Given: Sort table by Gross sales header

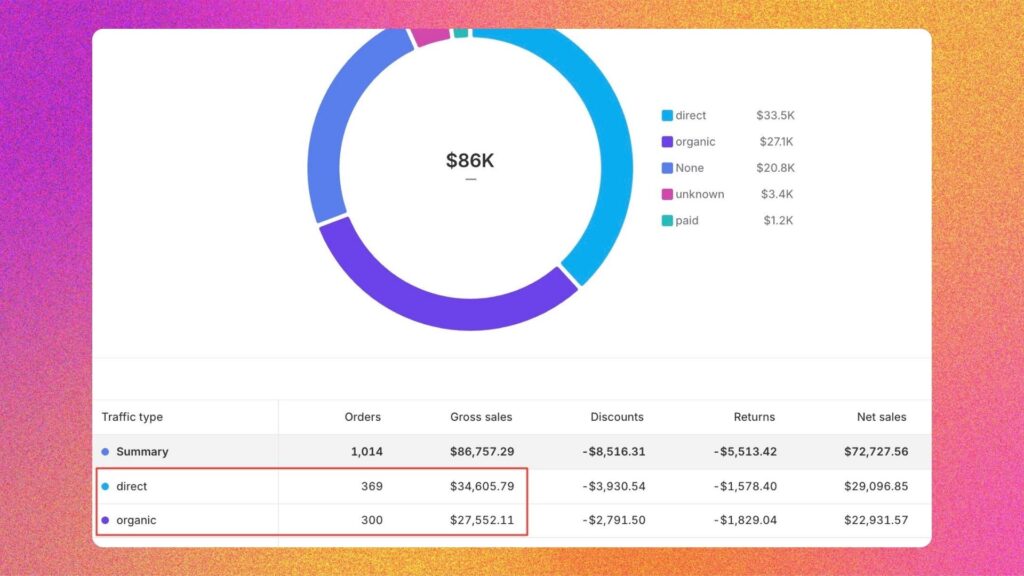Looking at the screenshot, I should [x=481, y=417].
